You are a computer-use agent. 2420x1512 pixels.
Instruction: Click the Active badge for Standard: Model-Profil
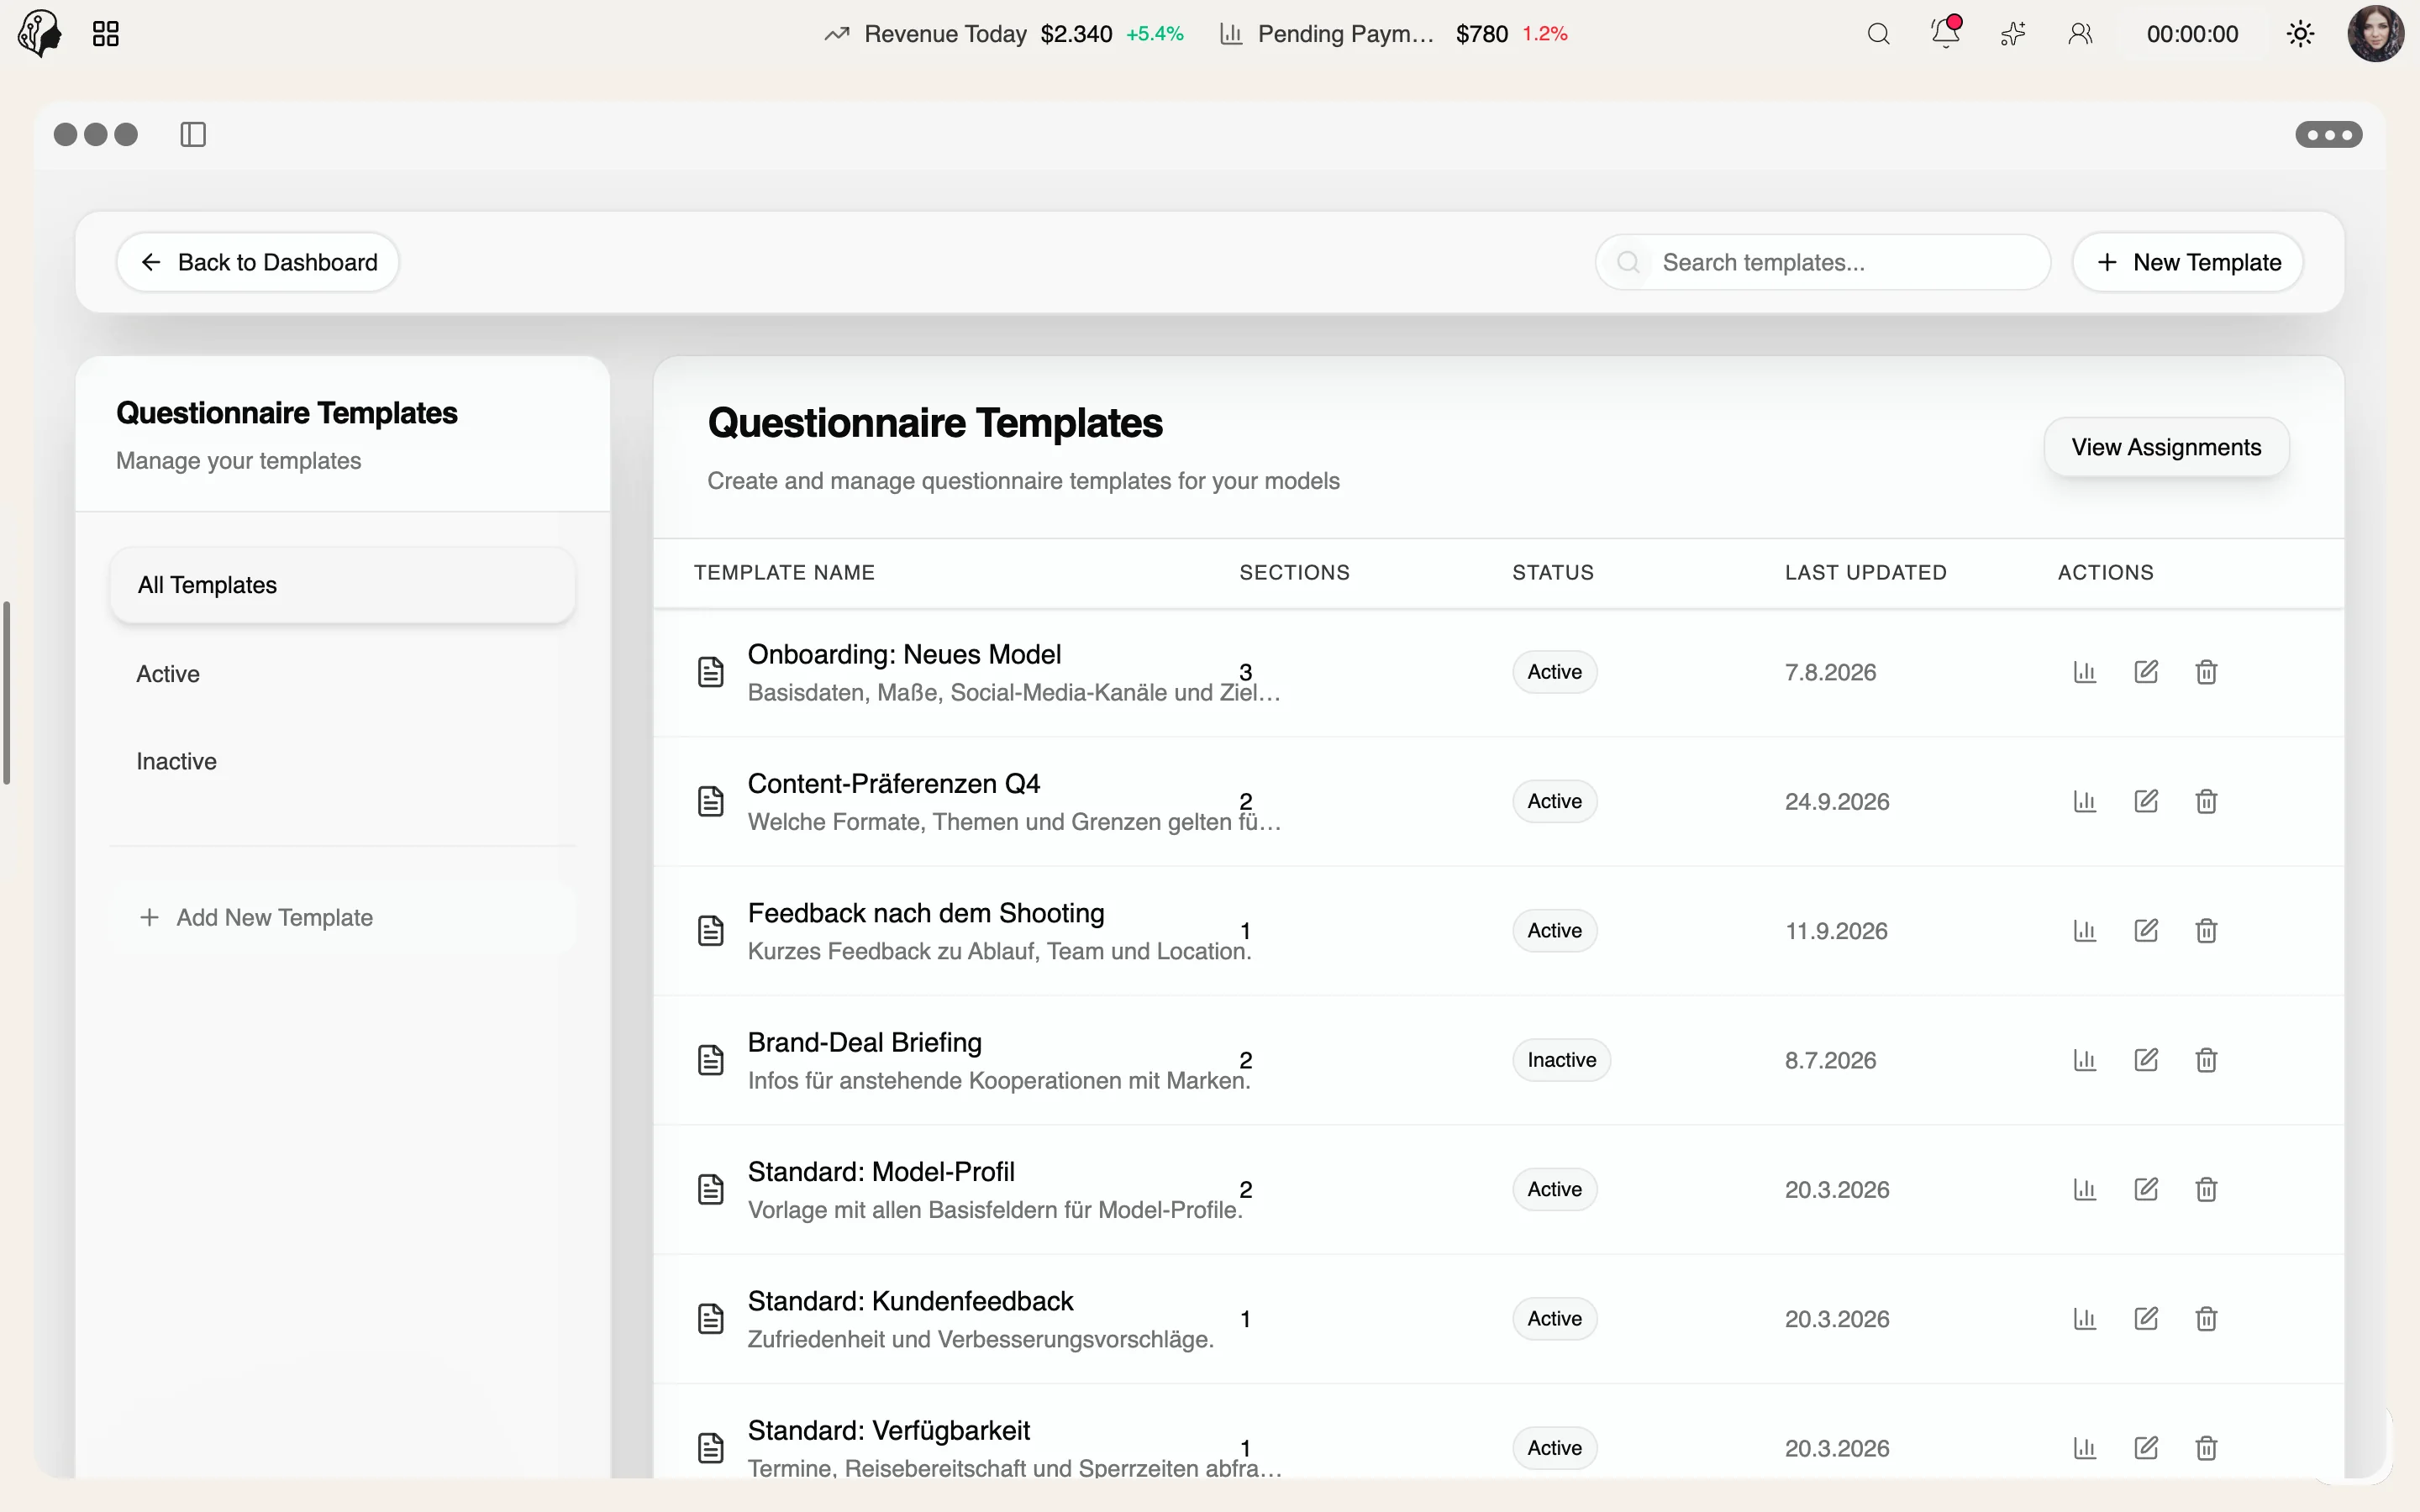(x=1554, y=1189)
